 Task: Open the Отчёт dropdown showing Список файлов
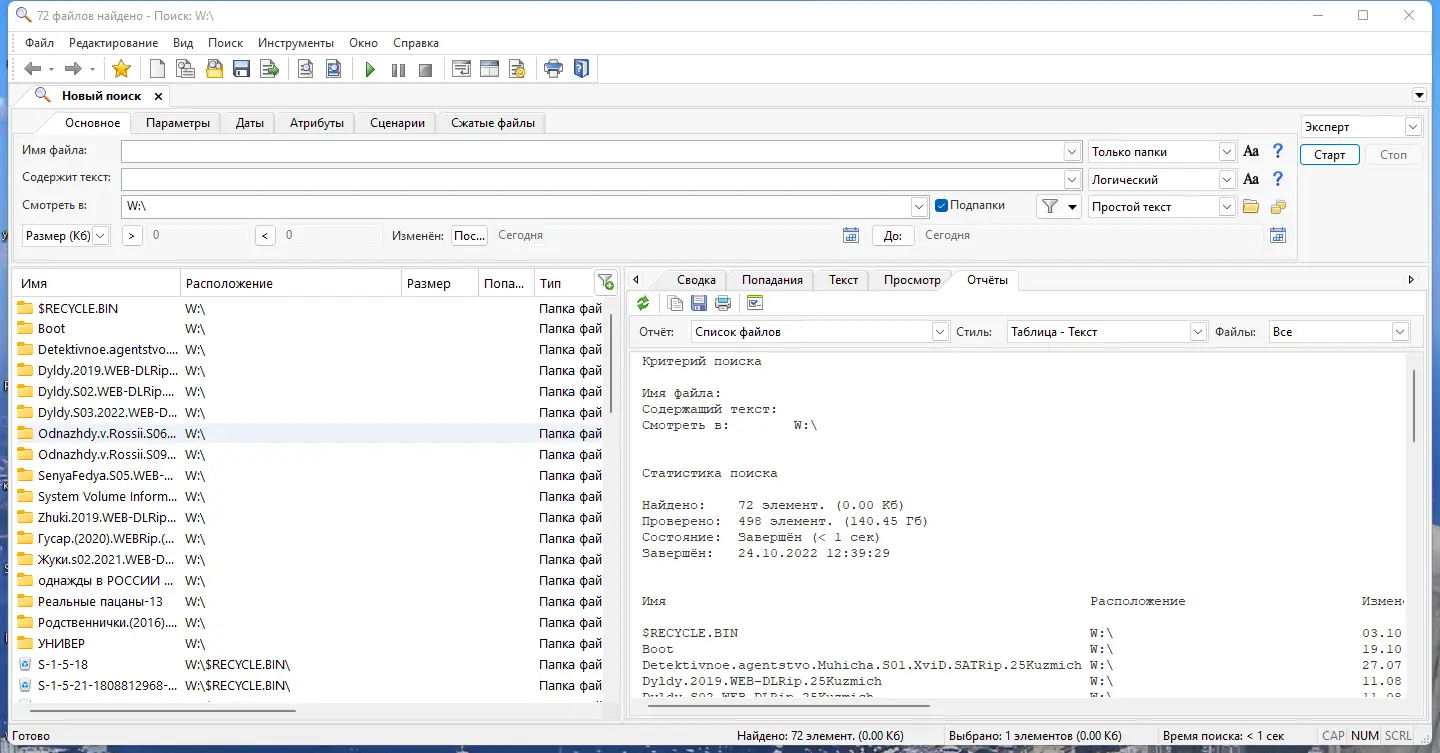[x=940, y=332]
